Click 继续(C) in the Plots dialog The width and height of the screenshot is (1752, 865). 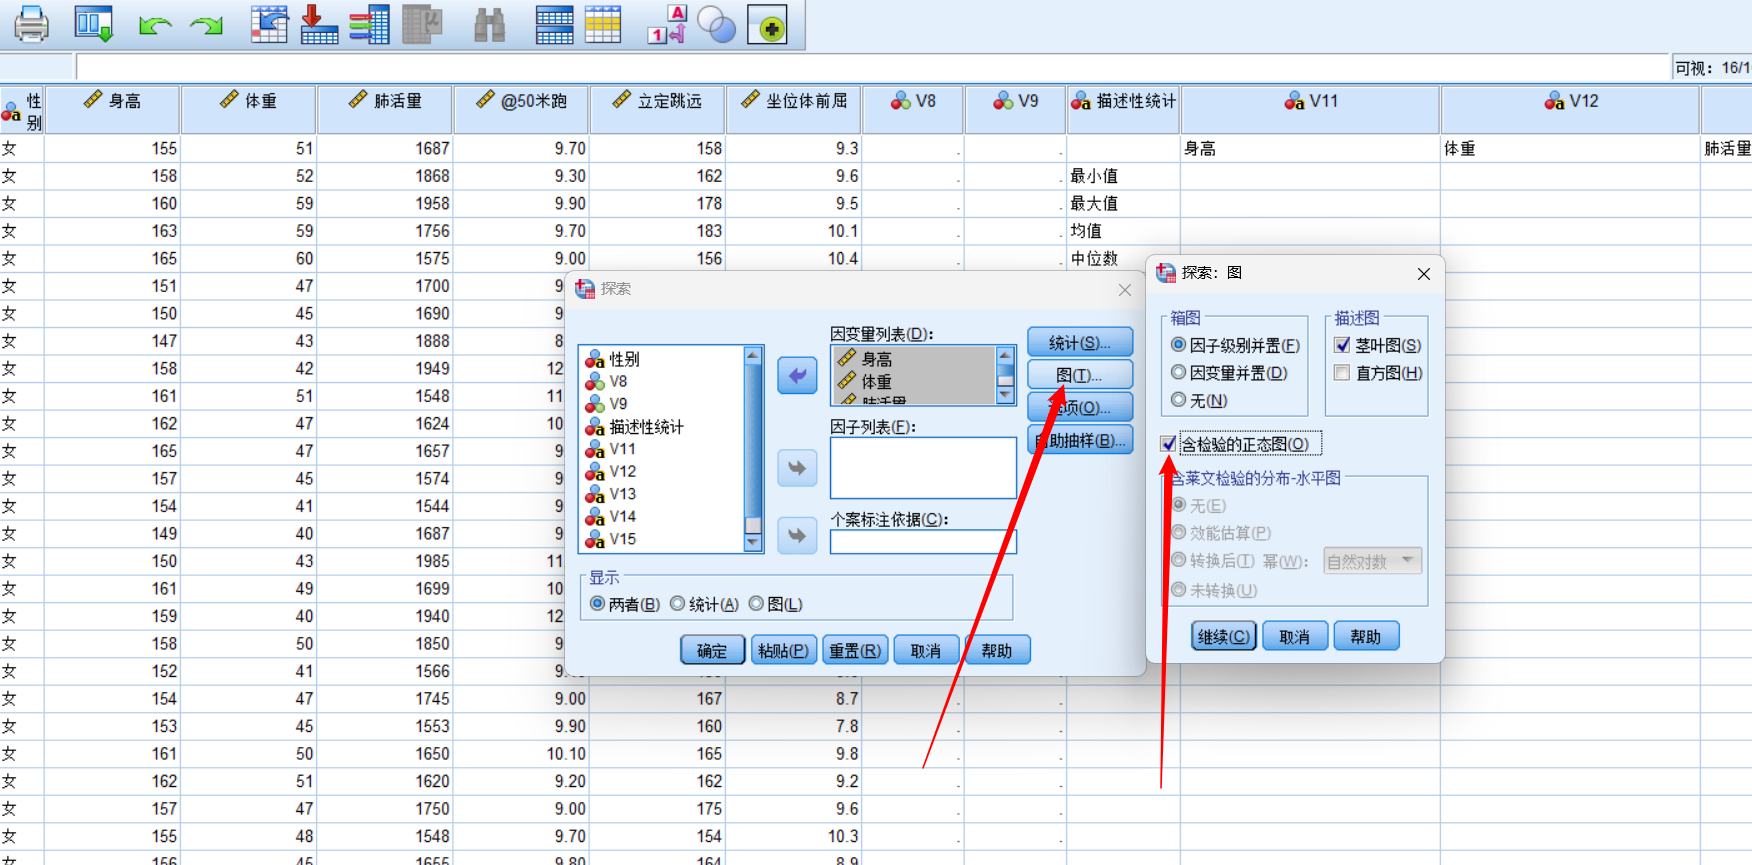coord(1224,636)
